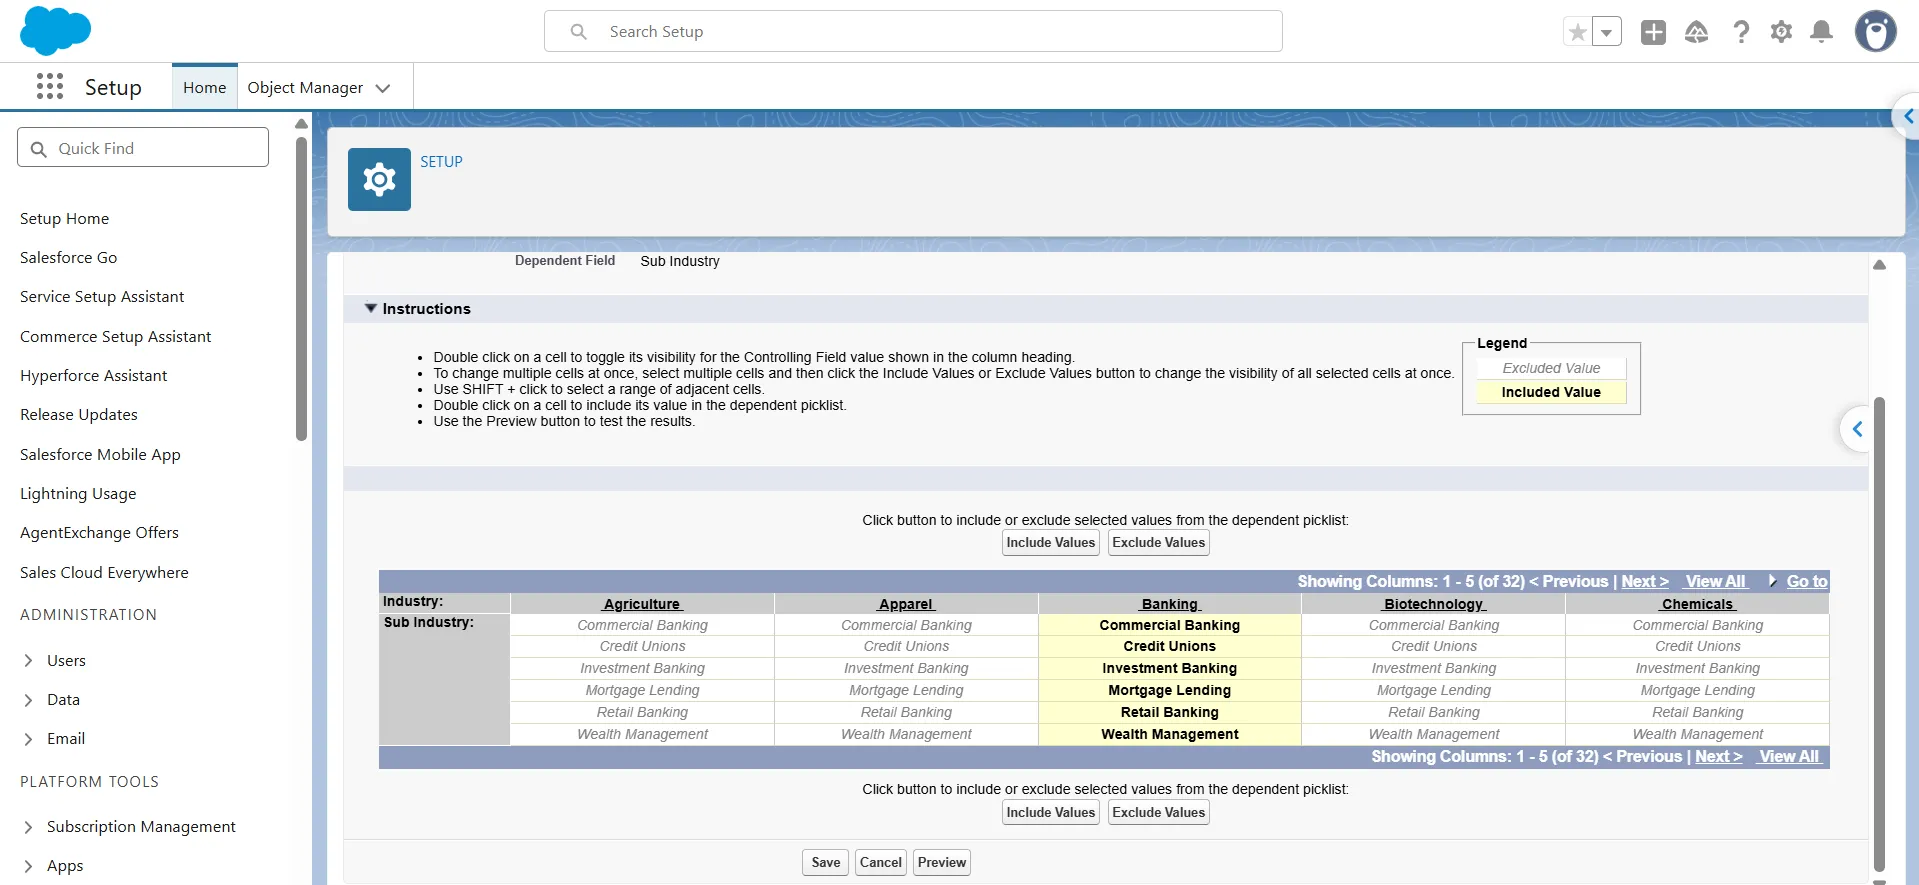Open Release Updates
The width and height of the screenshot is (1919, 885).
click(79, 415)
